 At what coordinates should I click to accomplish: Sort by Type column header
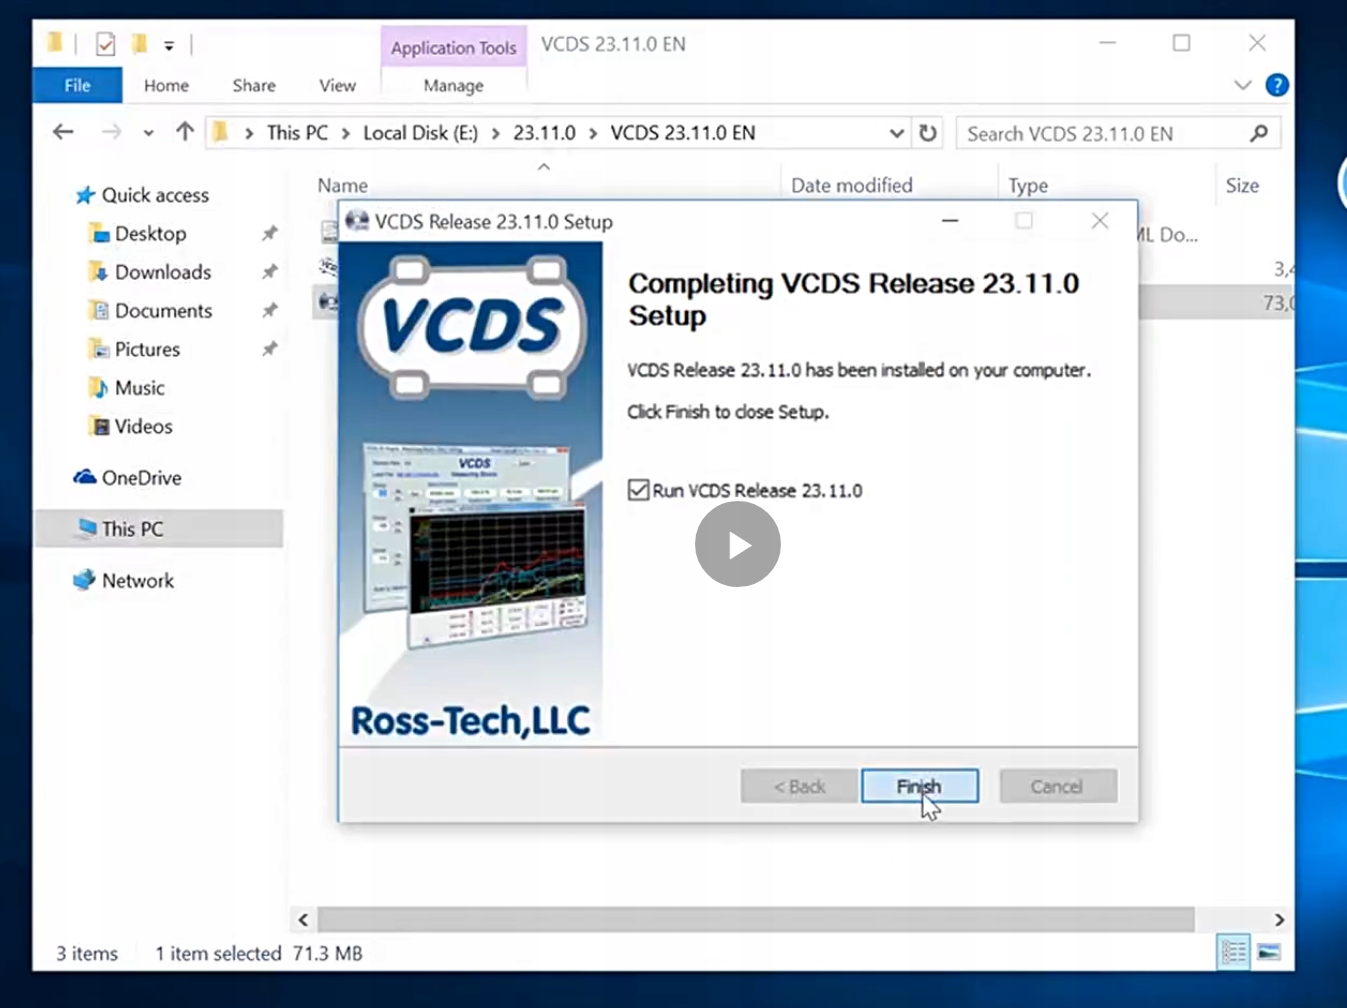click(x=1028, y=185)
